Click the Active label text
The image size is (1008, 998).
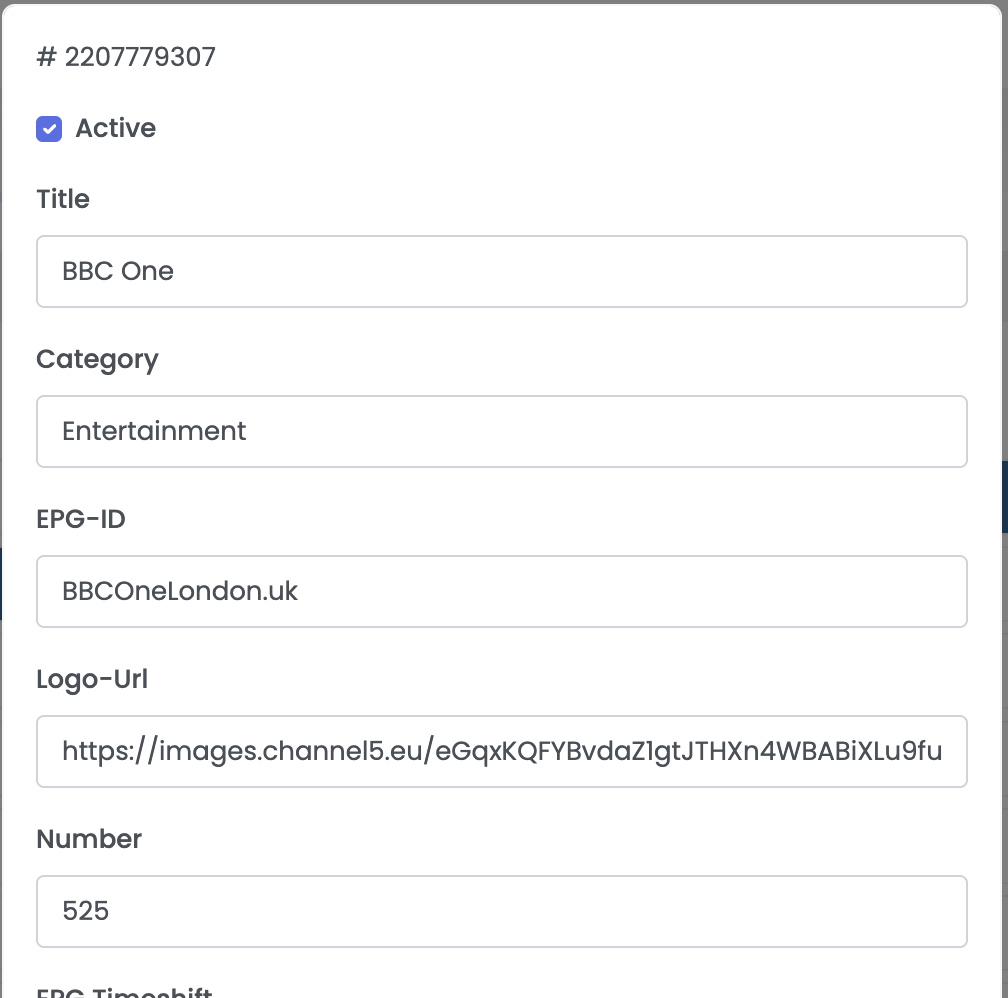pos(116,129)
